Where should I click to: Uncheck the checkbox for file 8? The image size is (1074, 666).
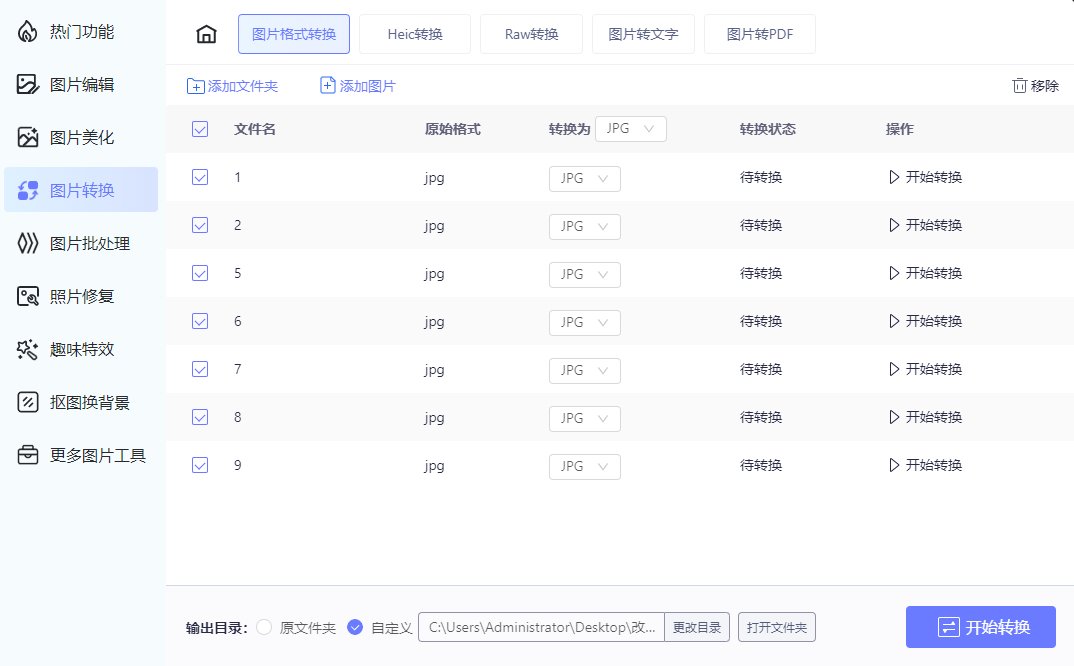pyautogui.click(x=200, y=417)
